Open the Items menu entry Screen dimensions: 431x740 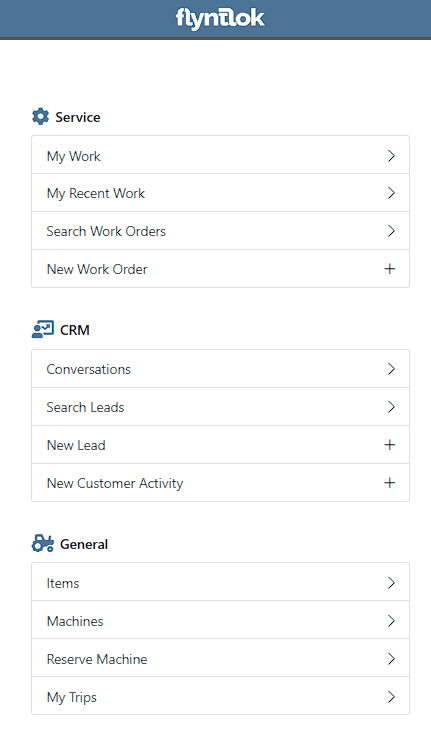coord(220,582)
